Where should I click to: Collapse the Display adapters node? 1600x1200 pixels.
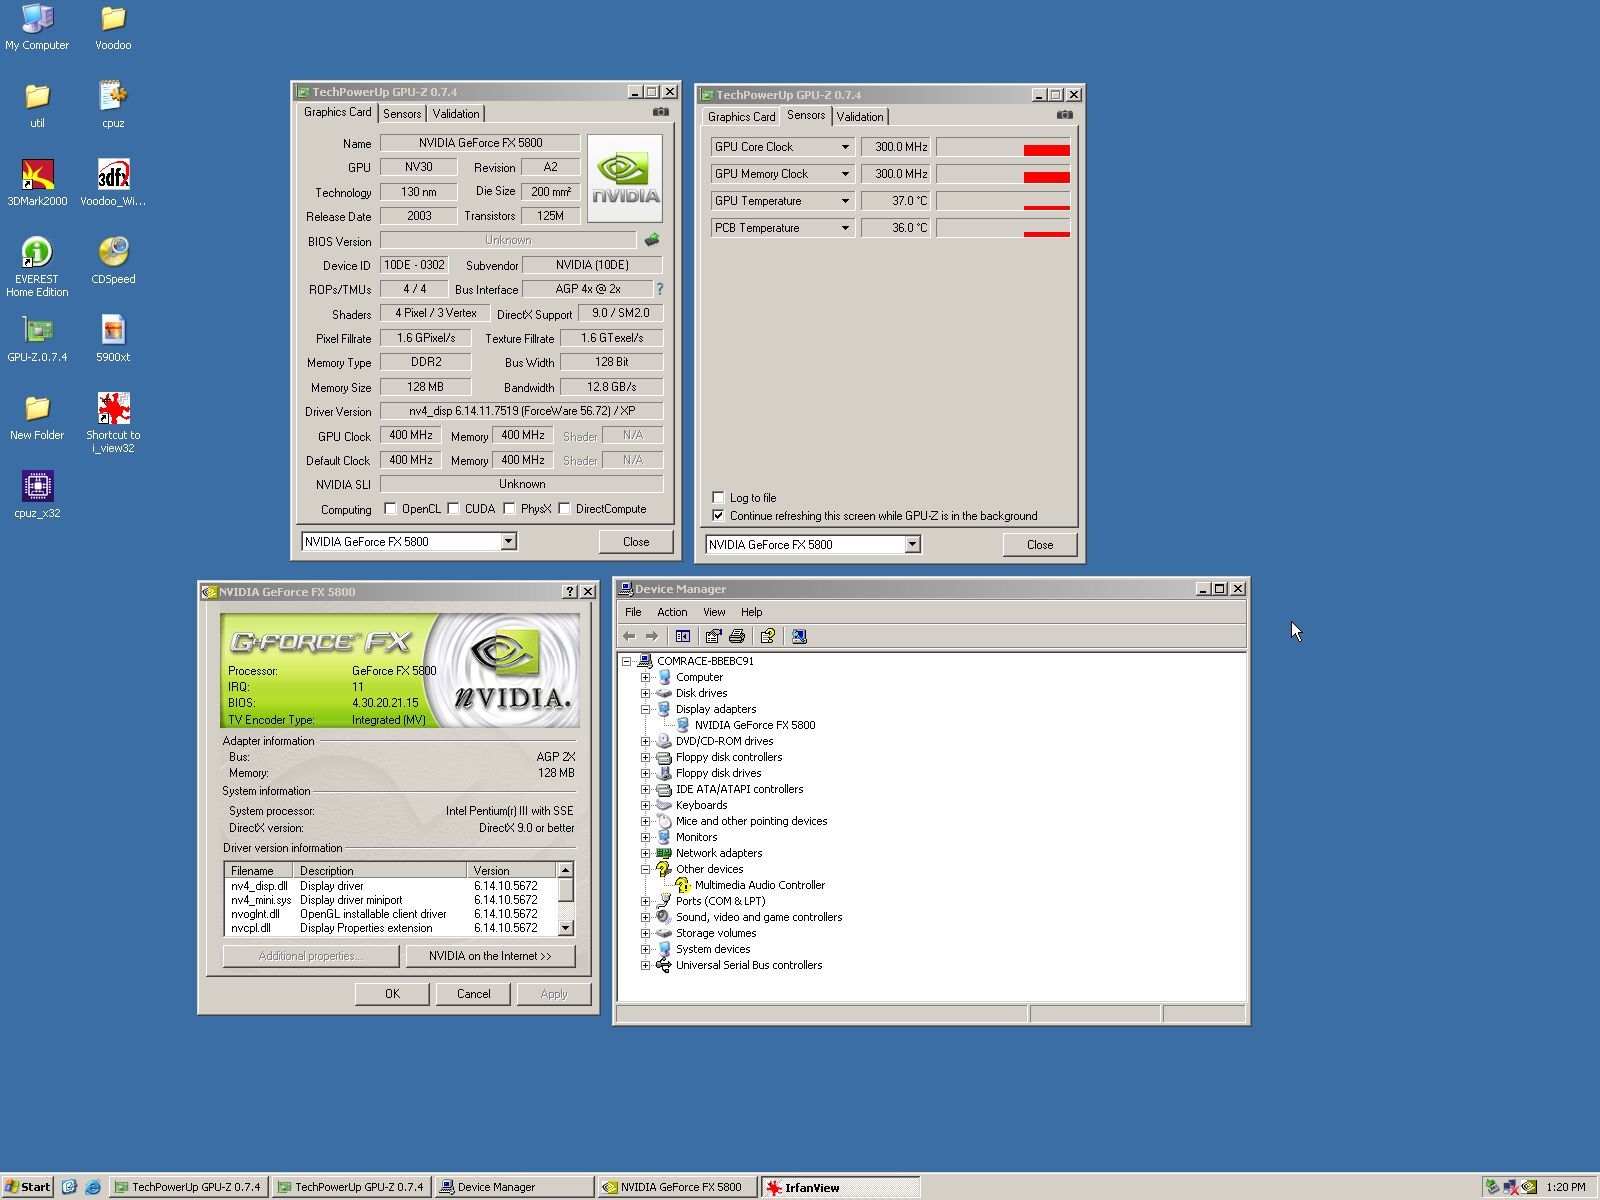[x=646, y=709]
